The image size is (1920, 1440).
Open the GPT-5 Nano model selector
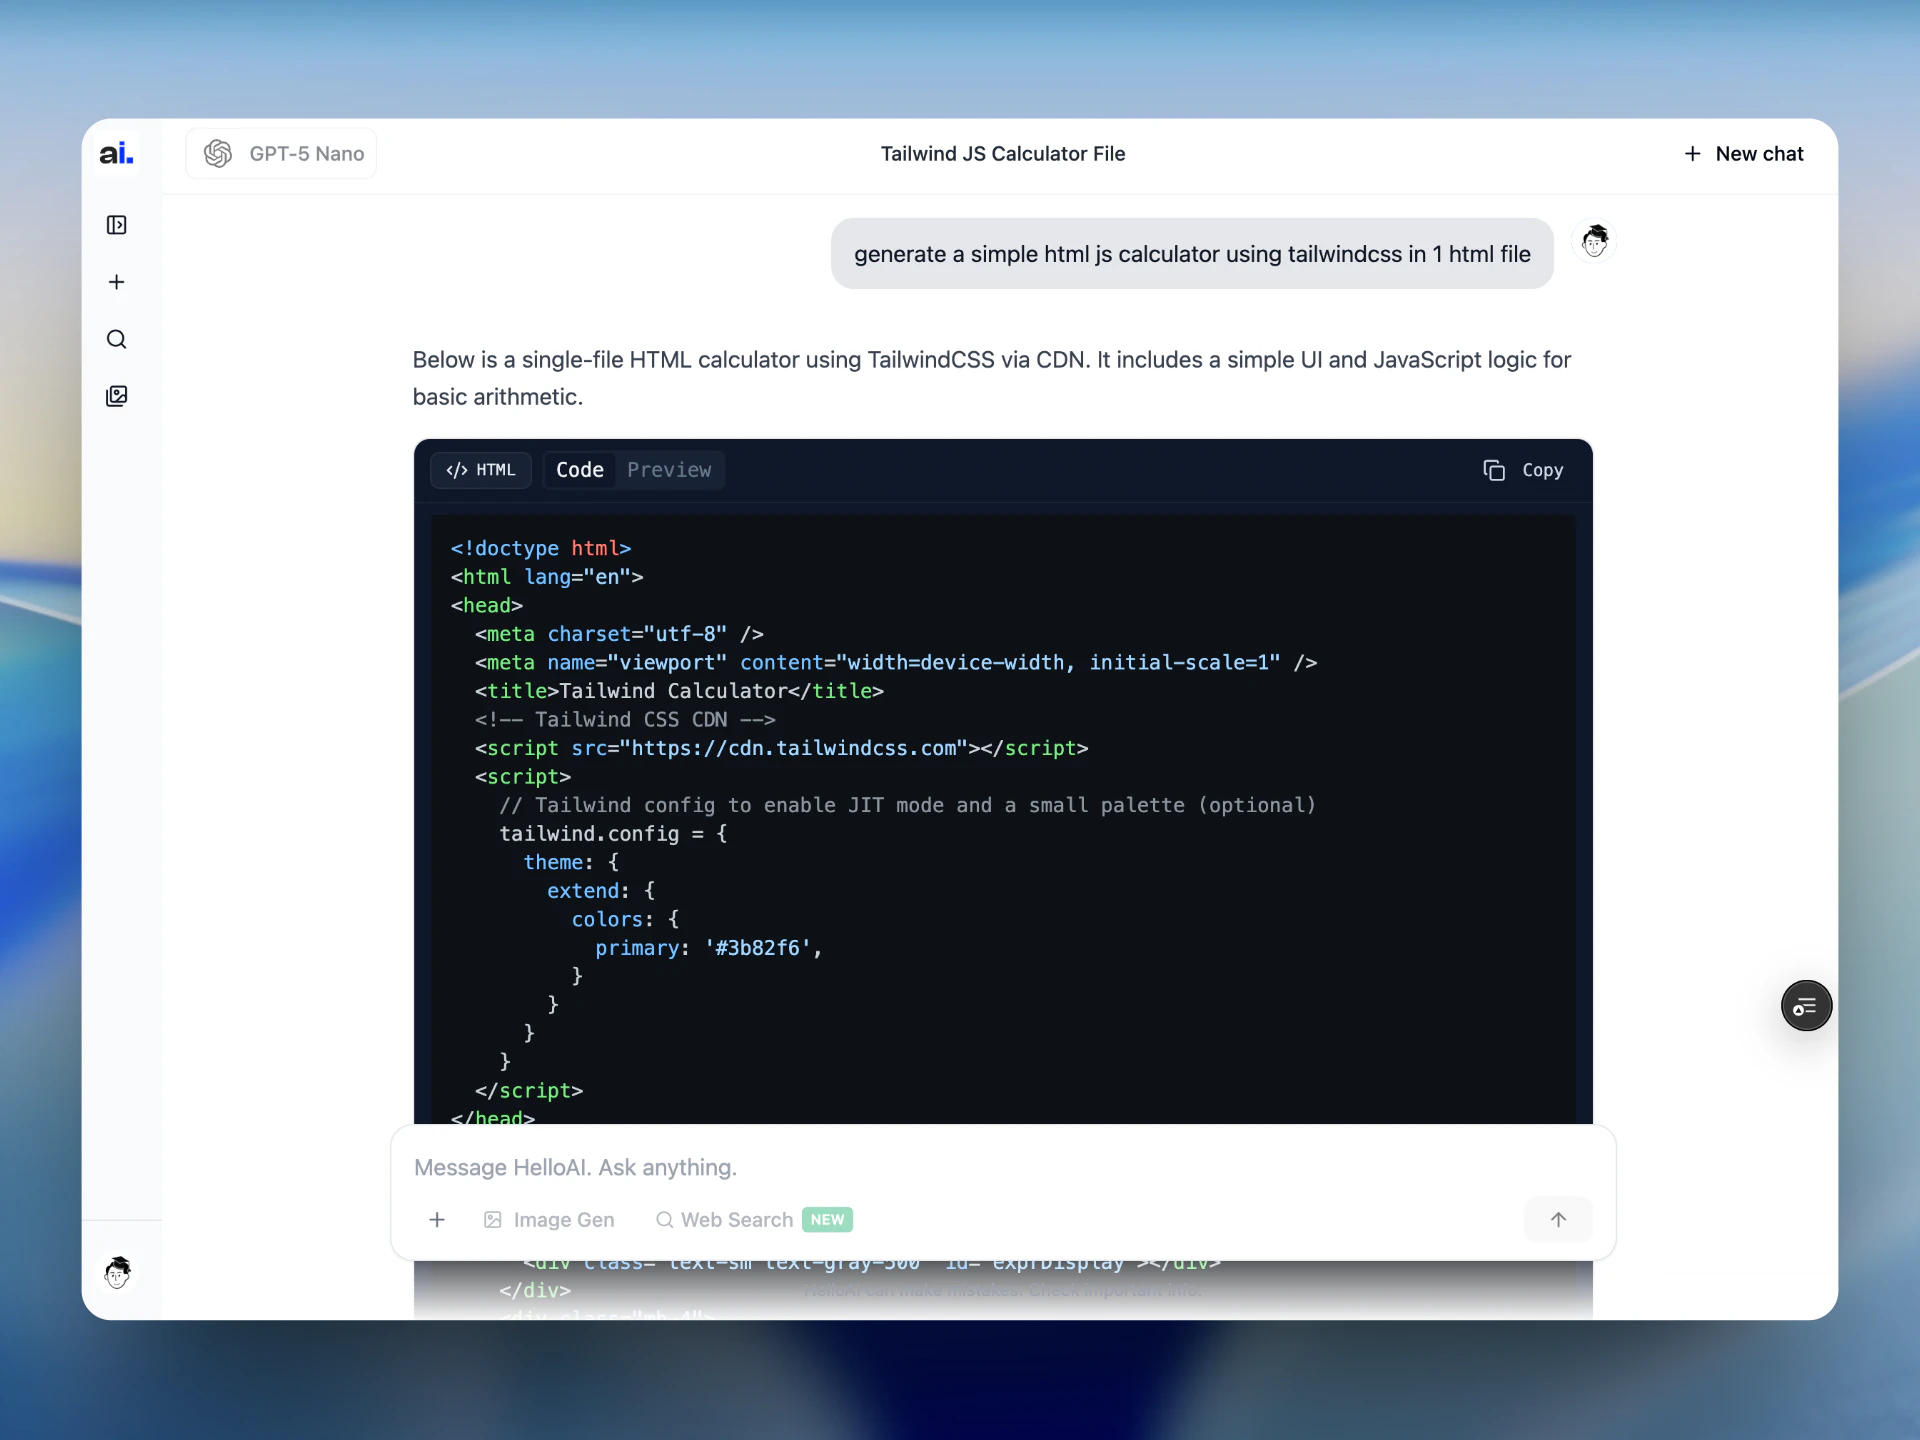pyautogui.click(x=282, y=153)
